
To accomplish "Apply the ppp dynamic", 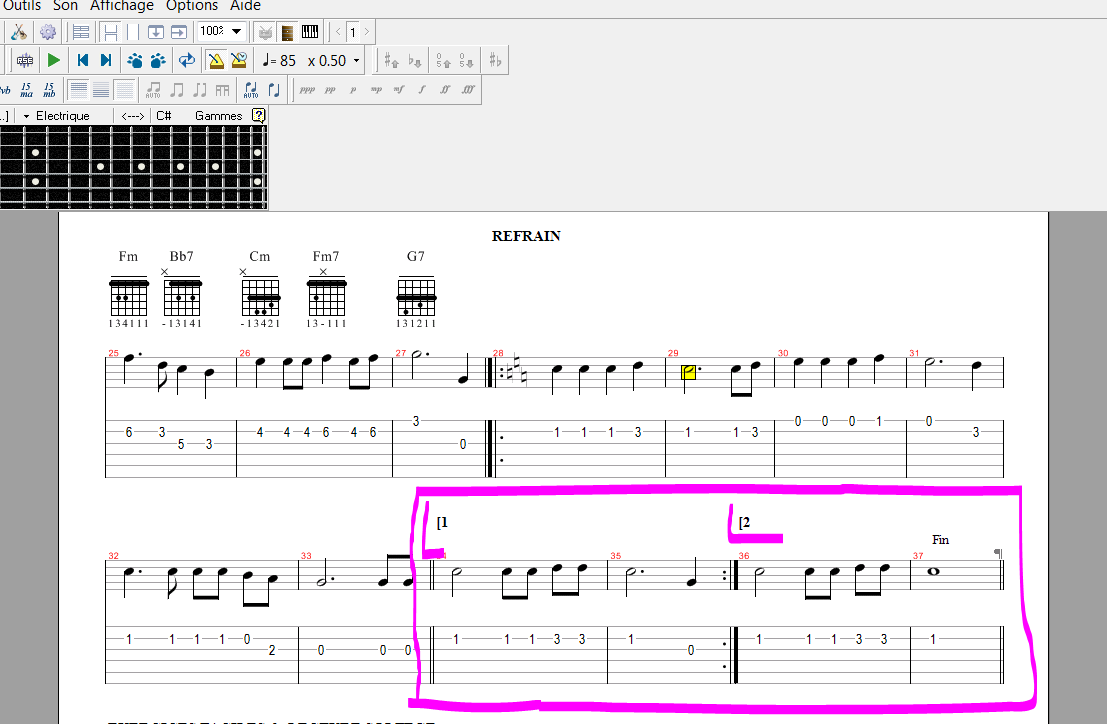I will (307, 90).
